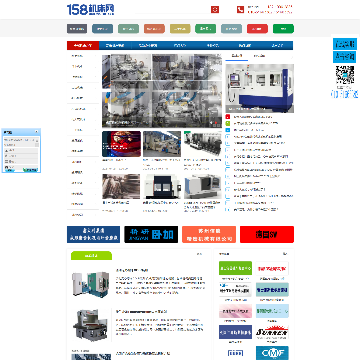Click the red search icon in the header
Viewport: 360px width, 360px height.
[x=215, y=10]
